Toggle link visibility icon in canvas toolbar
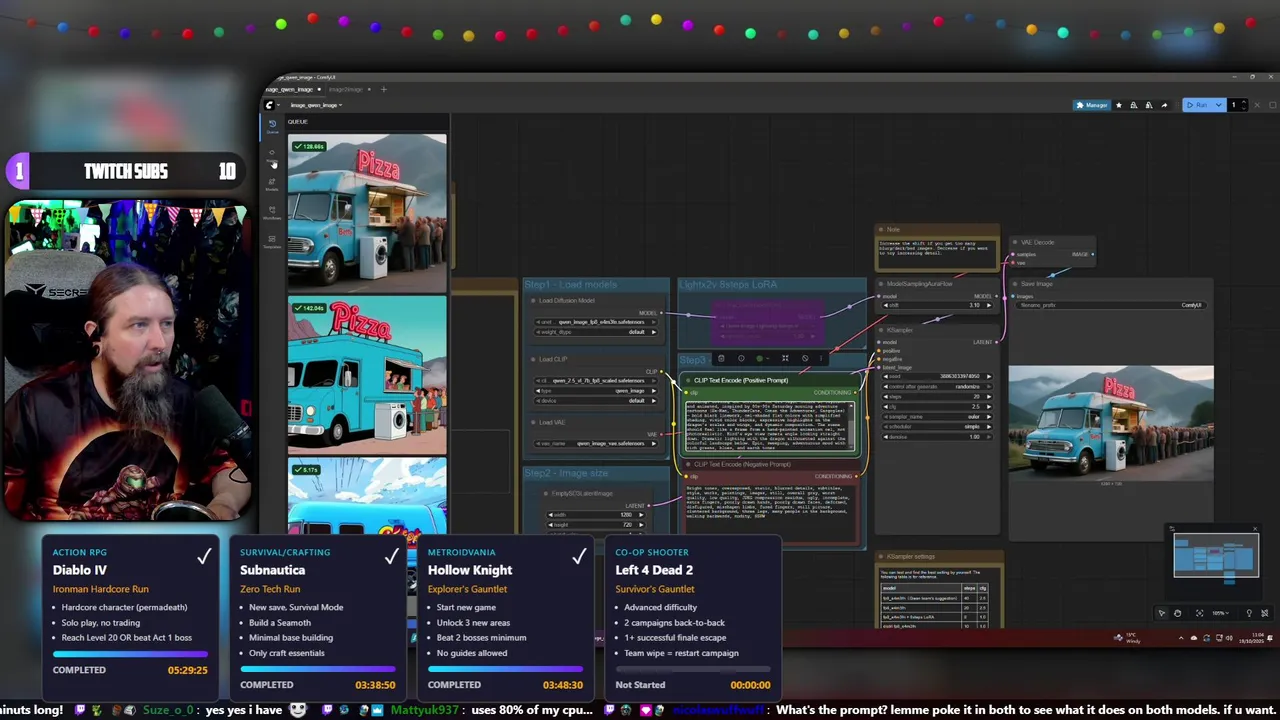Screen dimensions: 1280x720 click(1264, 613)
